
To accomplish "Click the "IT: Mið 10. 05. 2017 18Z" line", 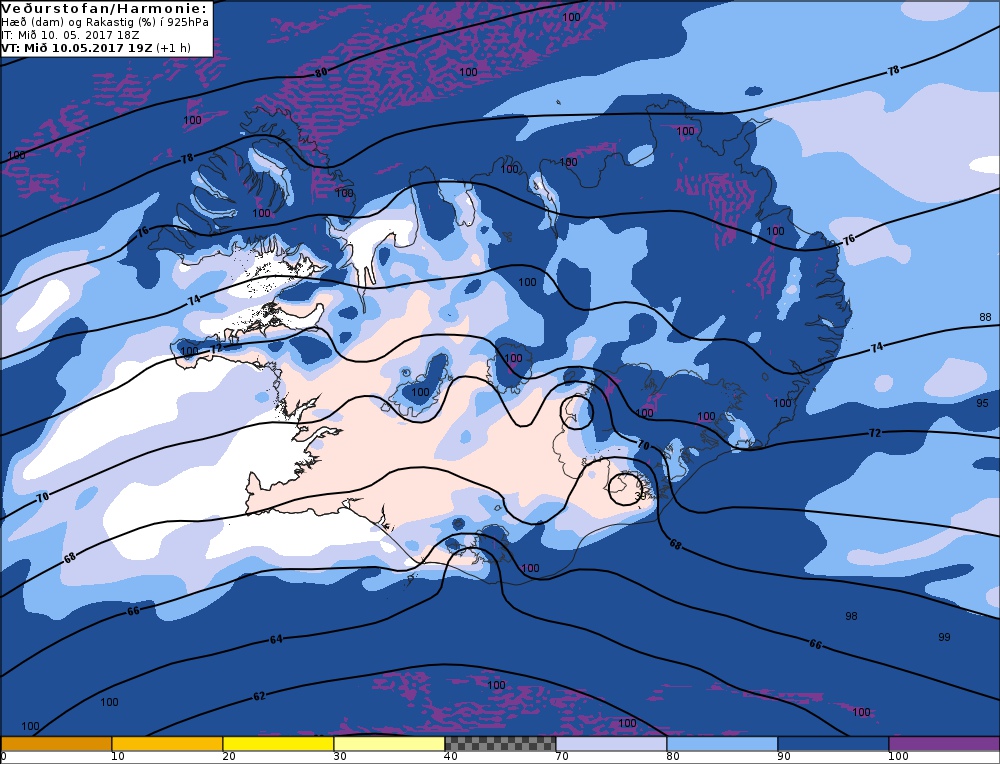I will pos(70,35).
